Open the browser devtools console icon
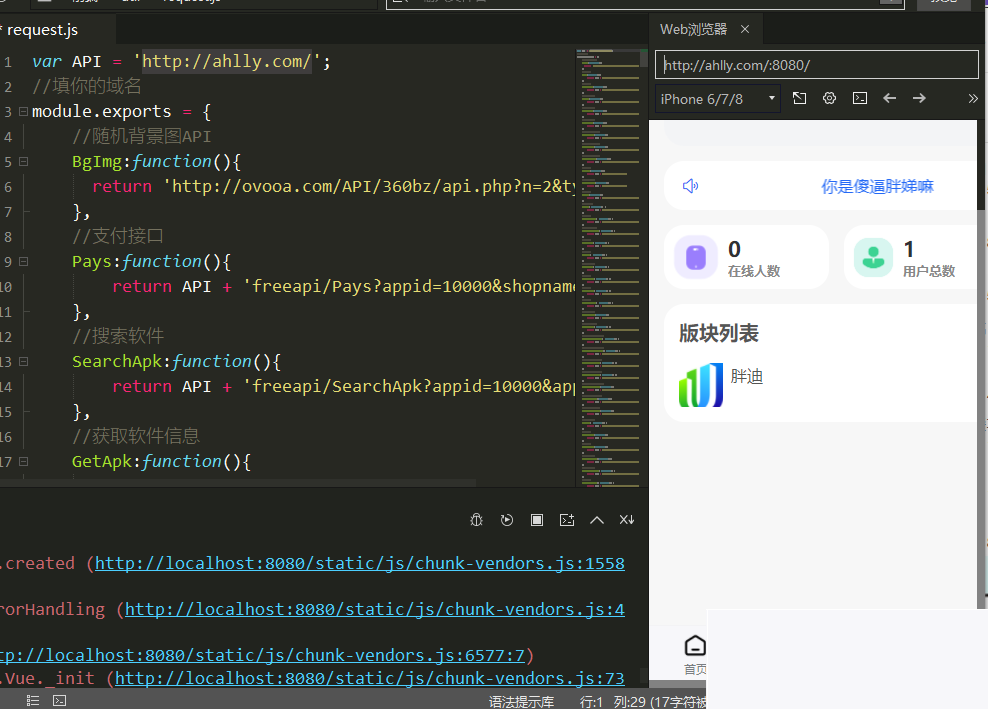 pos(859,98)
